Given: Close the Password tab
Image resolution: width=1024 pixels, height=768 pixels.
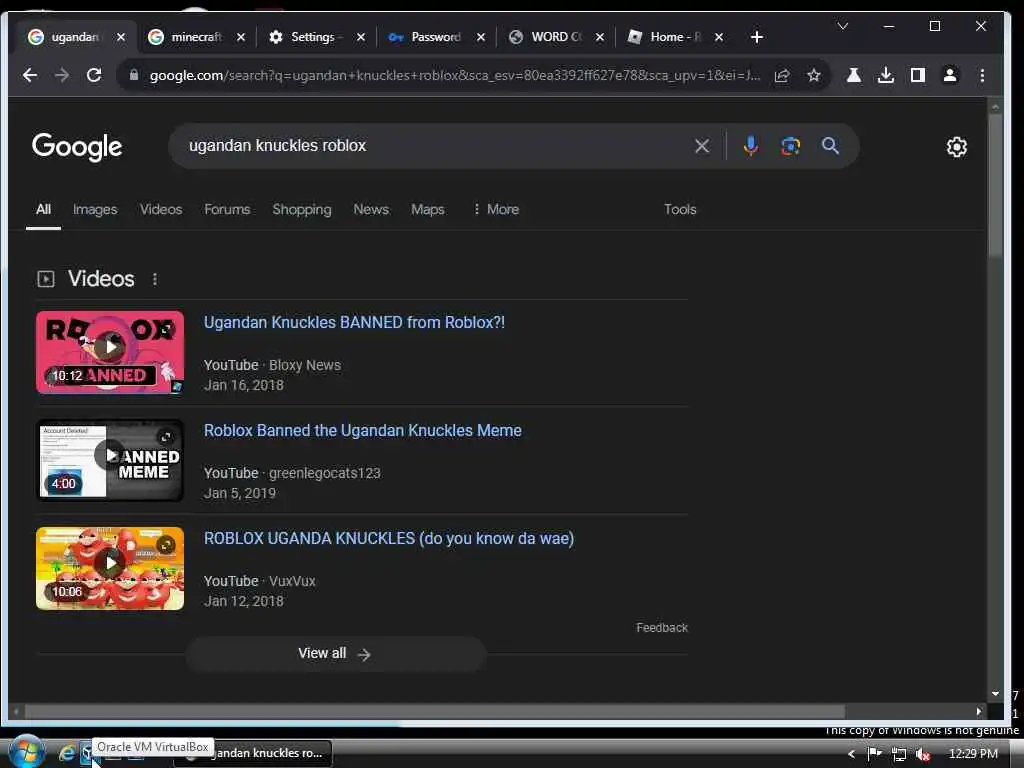Looking at the screenshot, I should [x=481, y=37].
